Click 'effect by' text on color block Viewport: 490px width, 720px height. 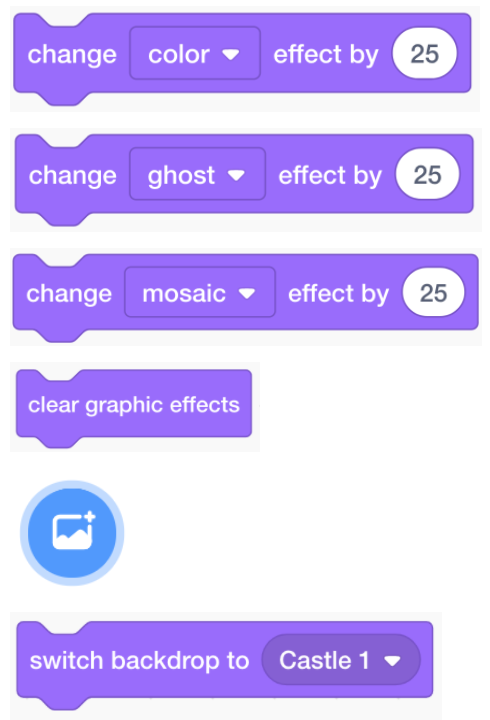coord(326,55)
